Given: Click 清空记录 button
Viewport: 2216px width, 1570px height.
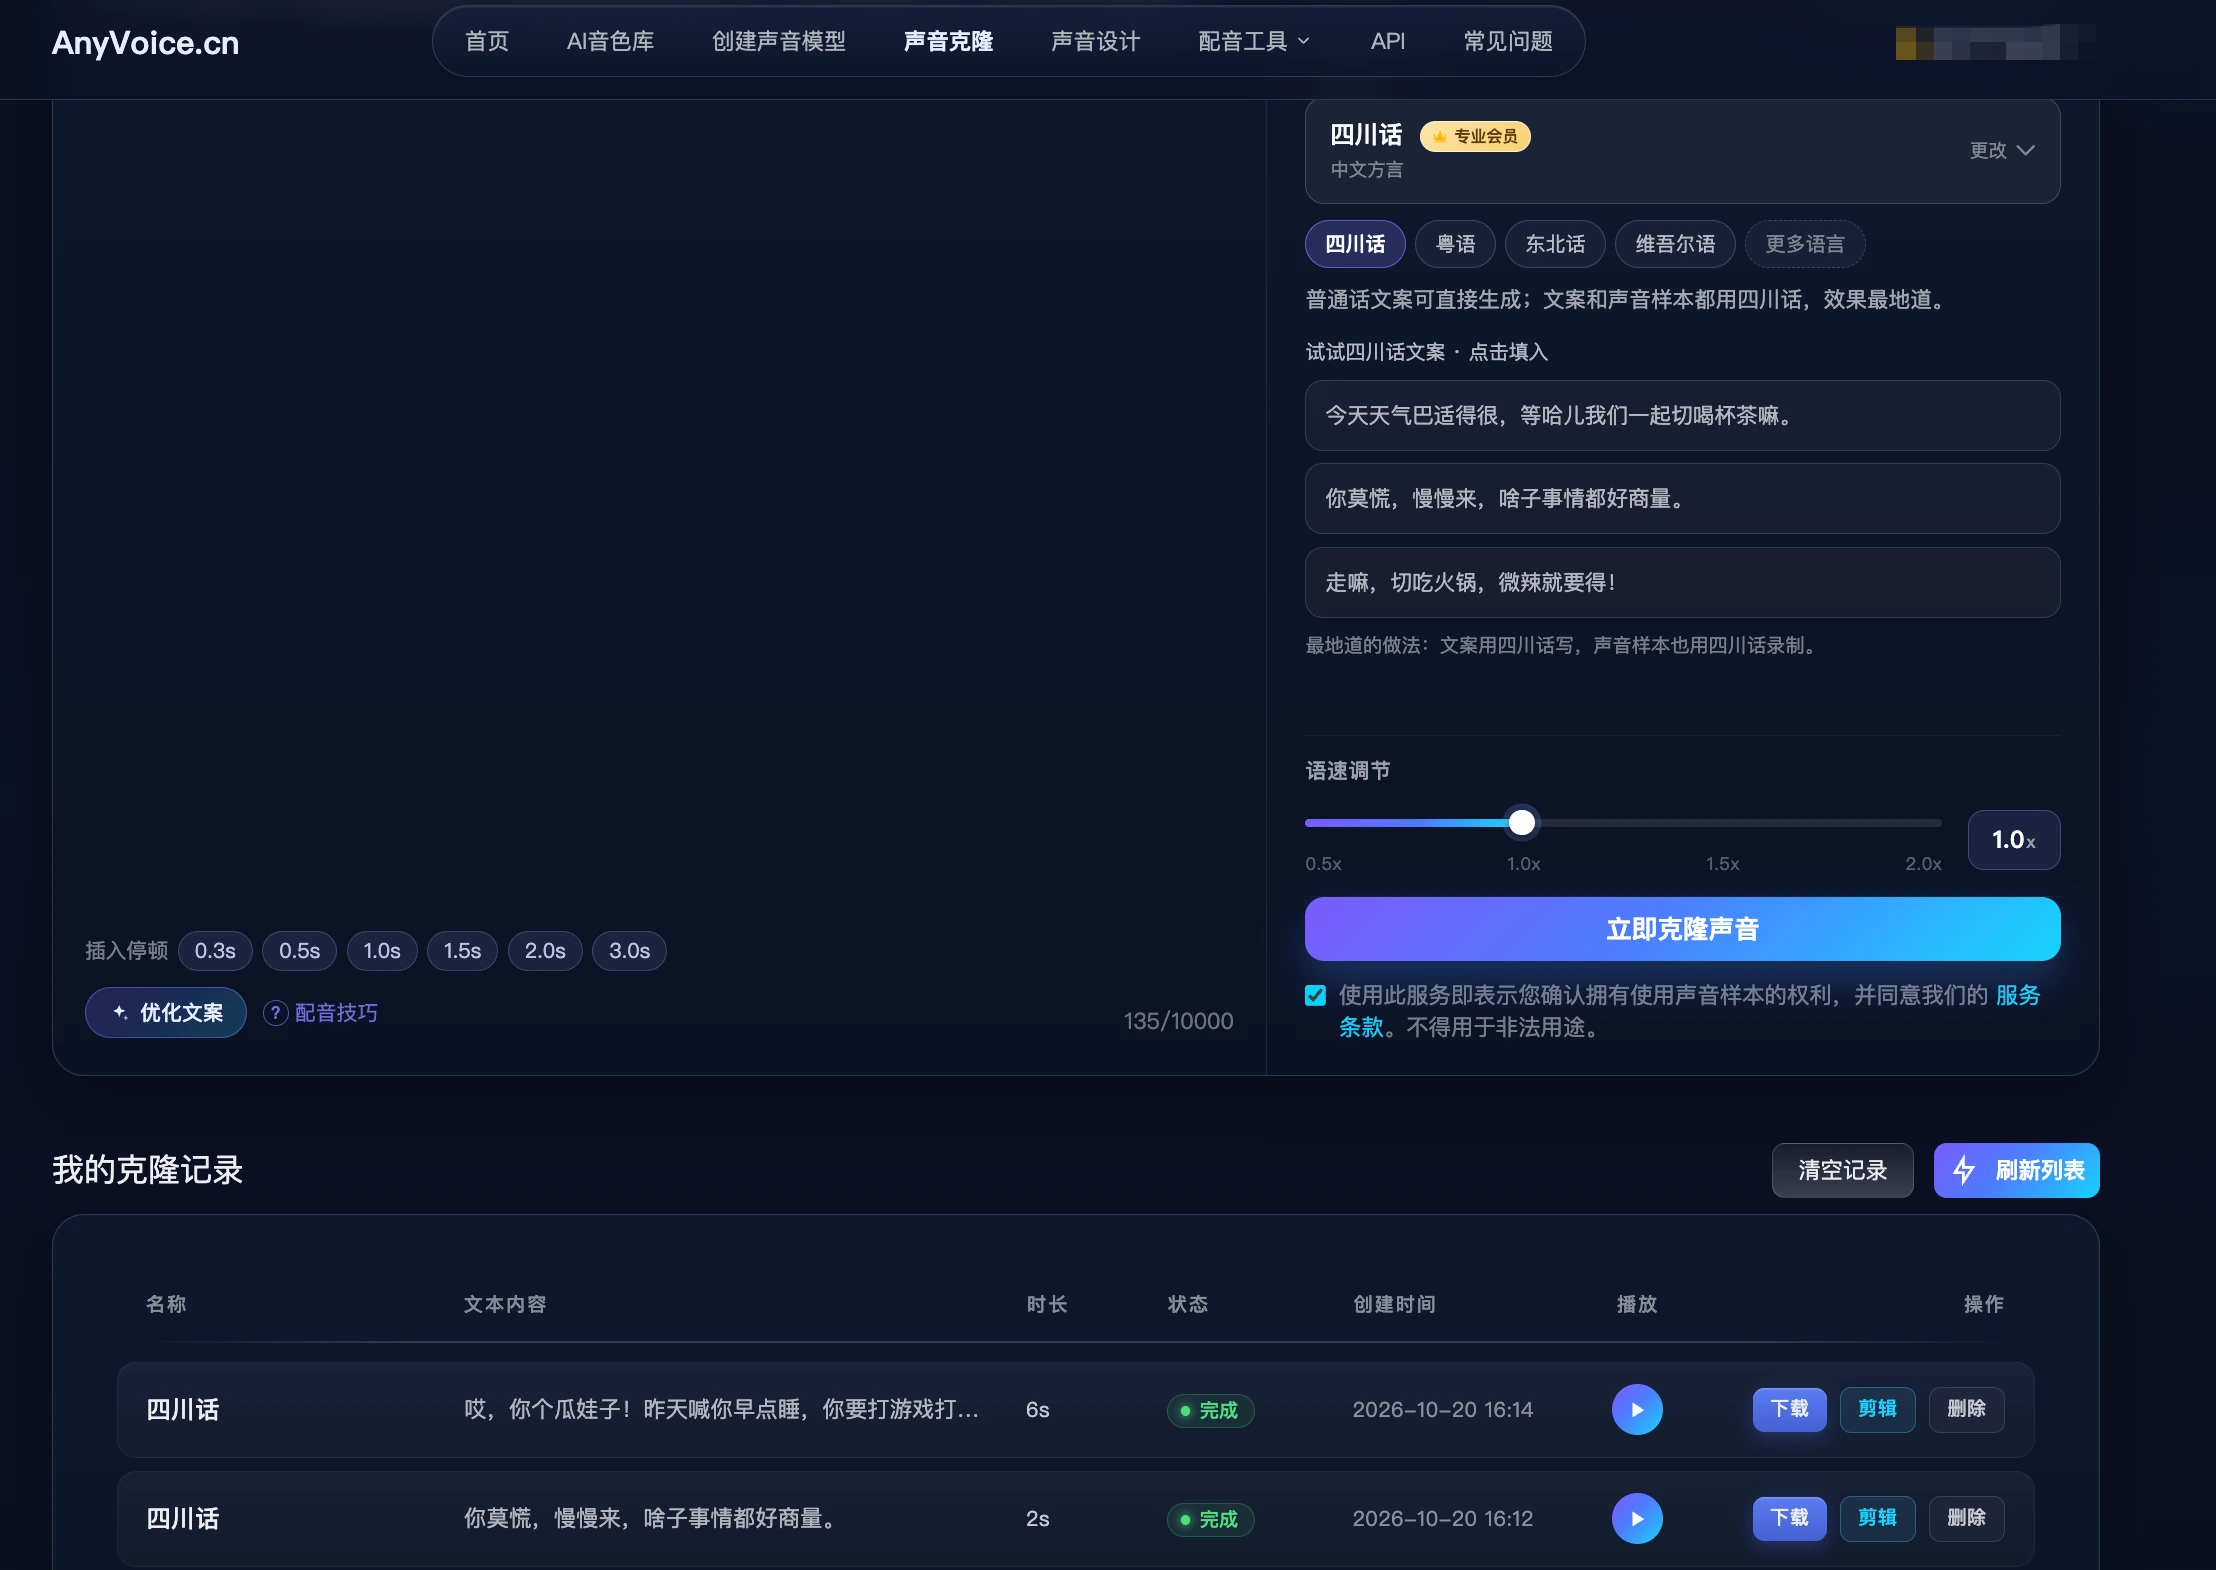Looking at the screenshot, I should click(x=1842, y=1170).
